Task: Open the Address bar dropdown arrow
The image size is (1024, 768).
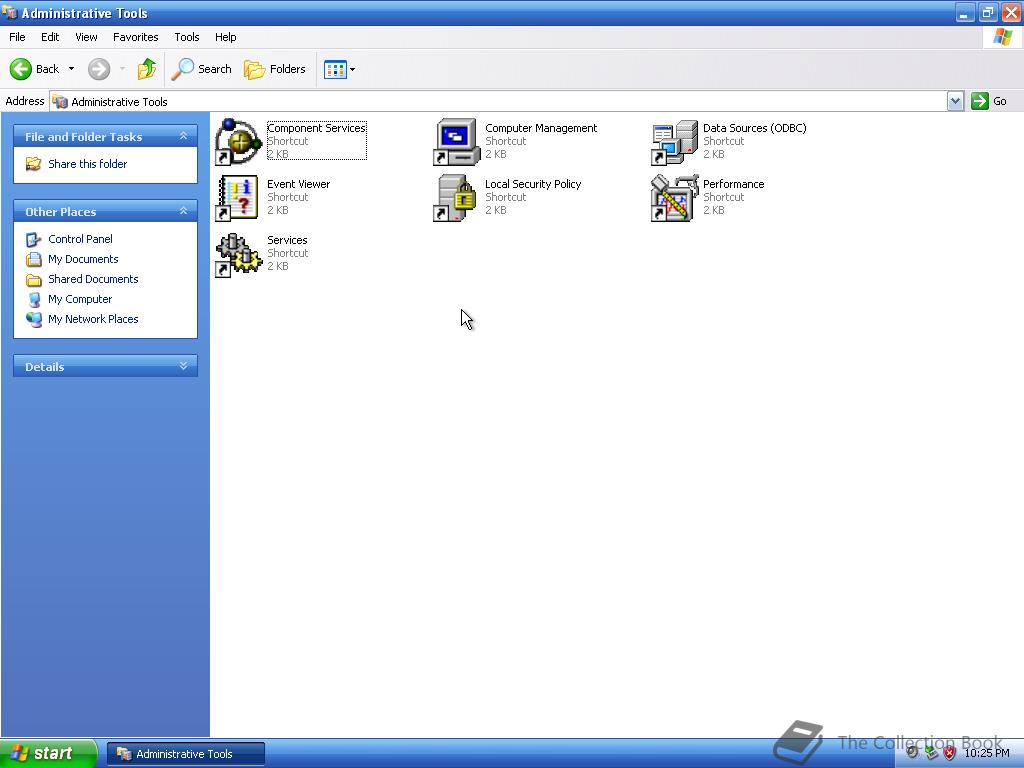Action: [x=955, y=101]
